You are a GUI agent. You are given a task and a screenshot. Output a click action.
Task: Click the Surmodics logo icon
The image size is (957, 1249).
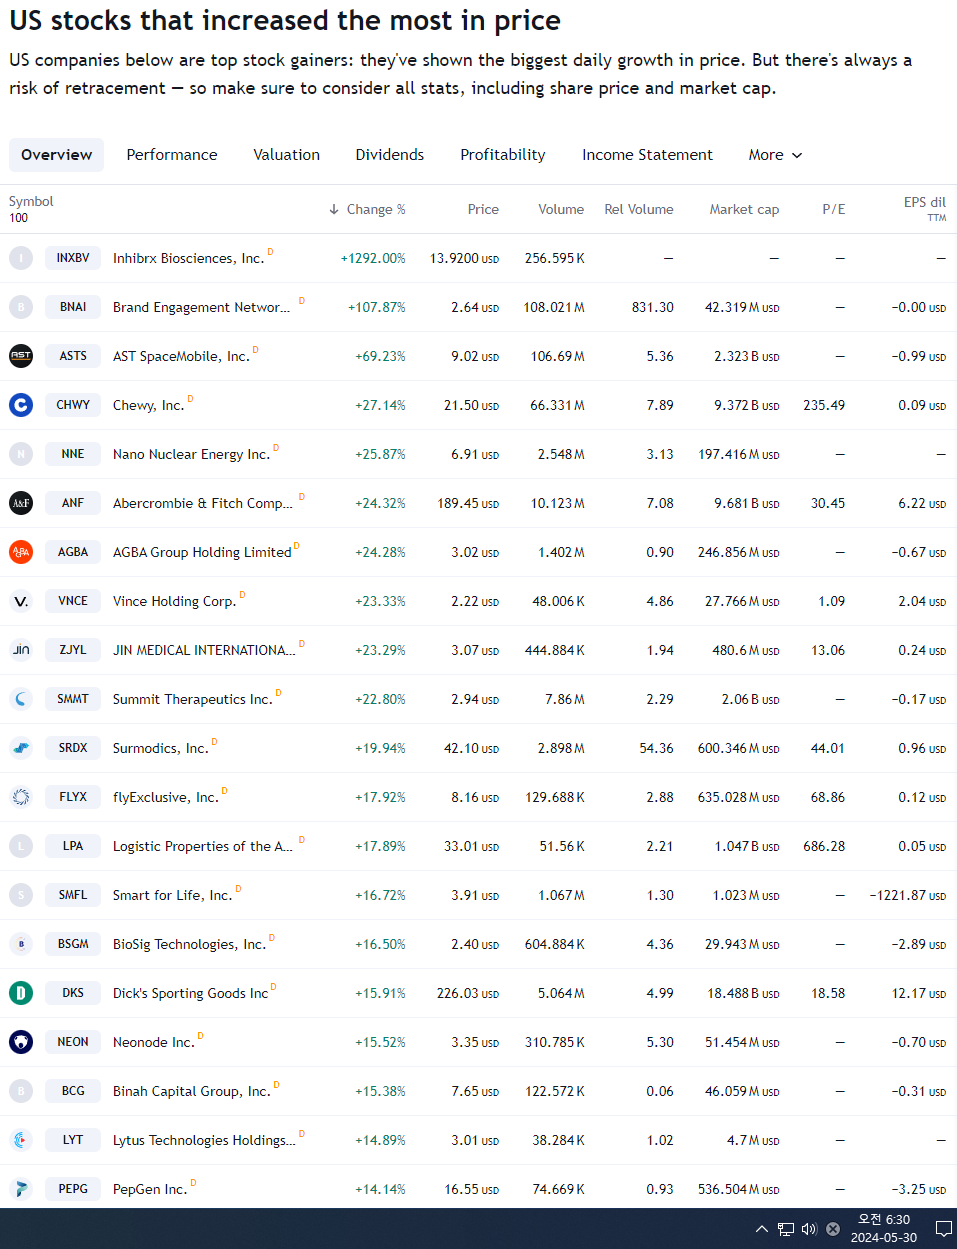[21, 748]
